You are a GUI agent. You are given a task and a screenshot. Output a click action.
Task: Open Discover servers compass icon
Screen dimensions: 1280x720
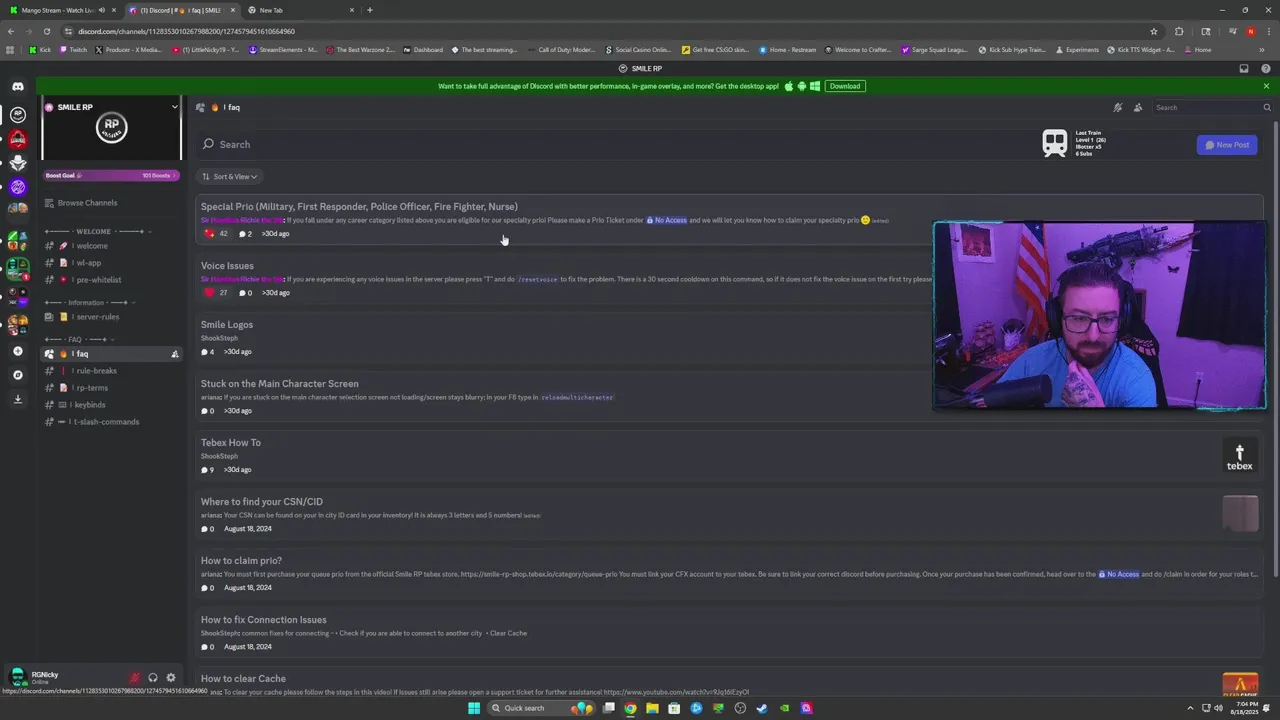(17, 375)
